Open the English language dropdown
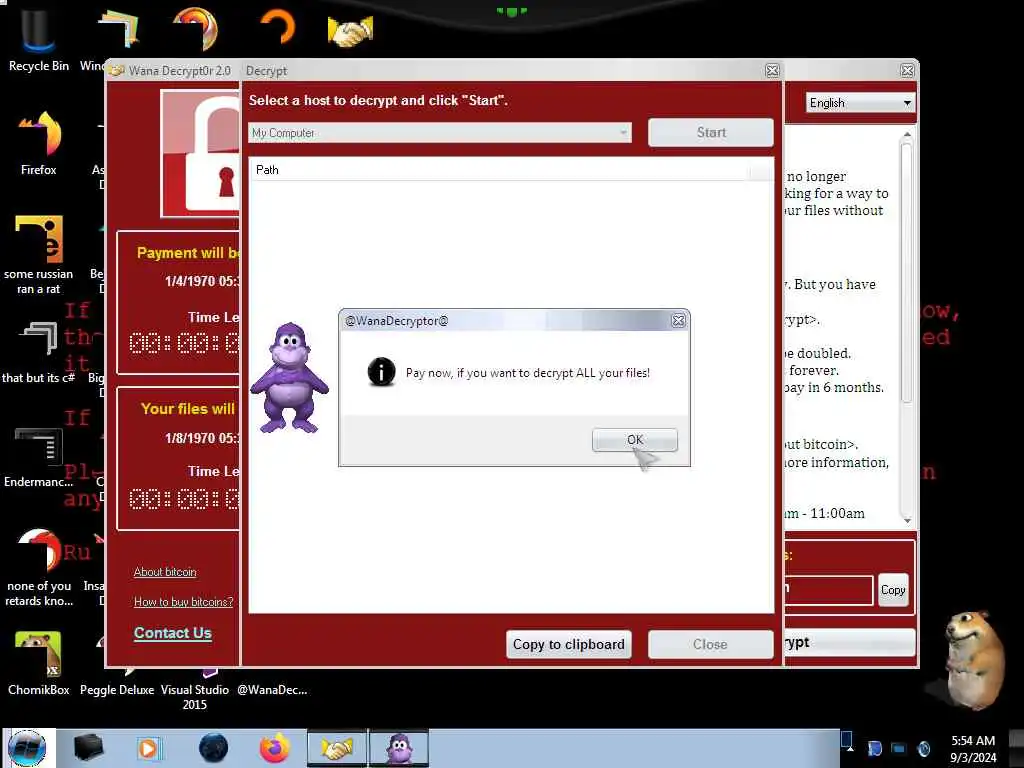This screenshot has width=1024, height=768. click(860, 103)
